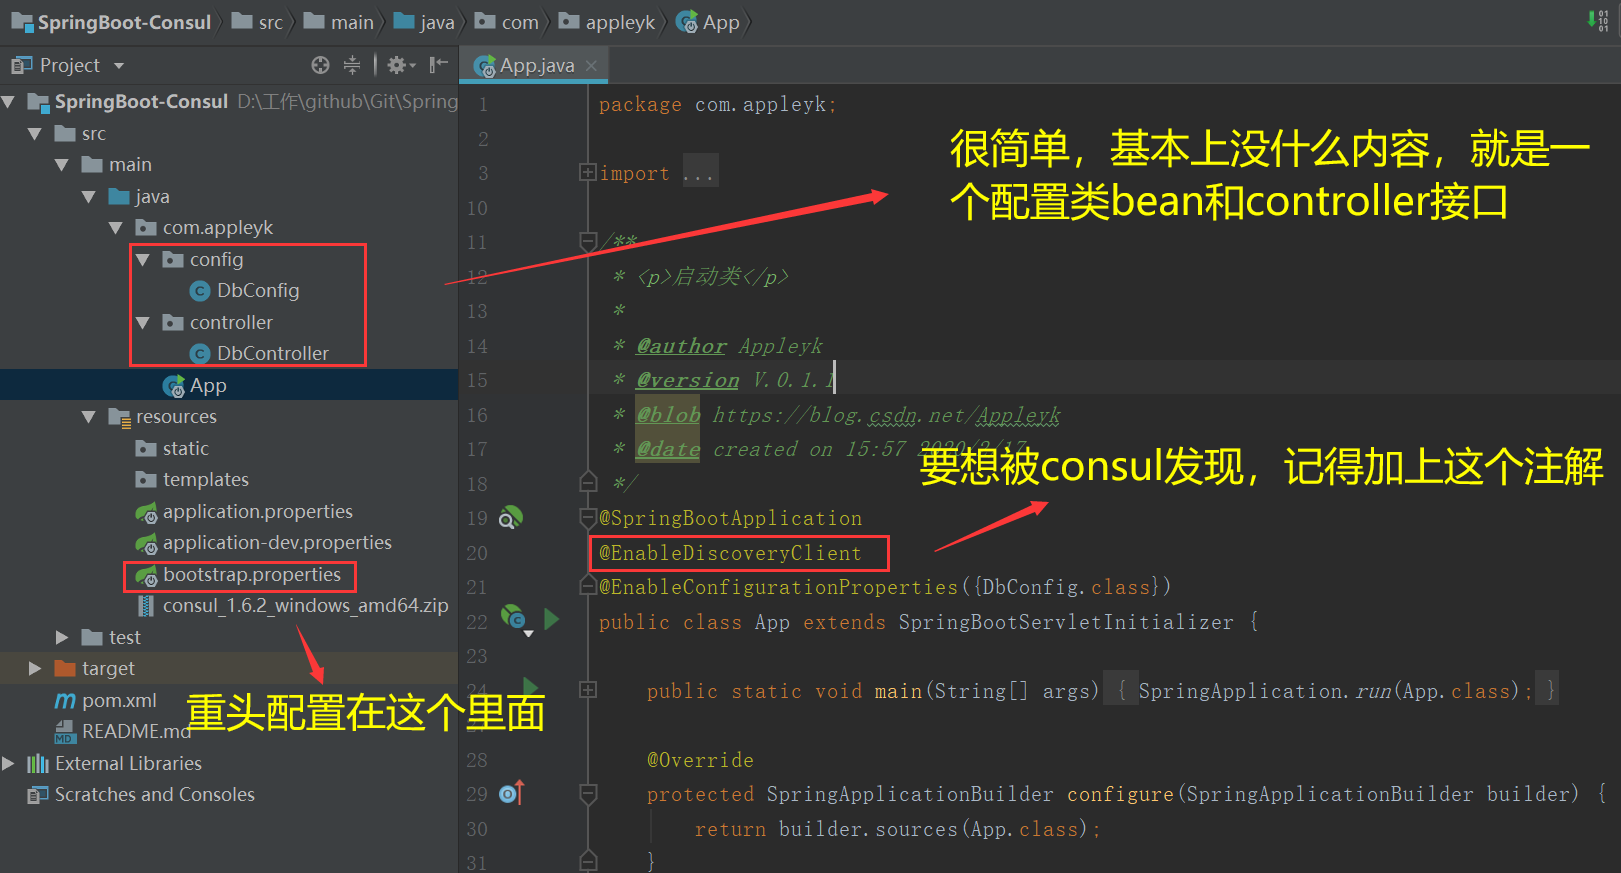Click the application.properties file icon
Image resolution: width=1621 pixels, height=873 pixels.
(x=147, y=512)
